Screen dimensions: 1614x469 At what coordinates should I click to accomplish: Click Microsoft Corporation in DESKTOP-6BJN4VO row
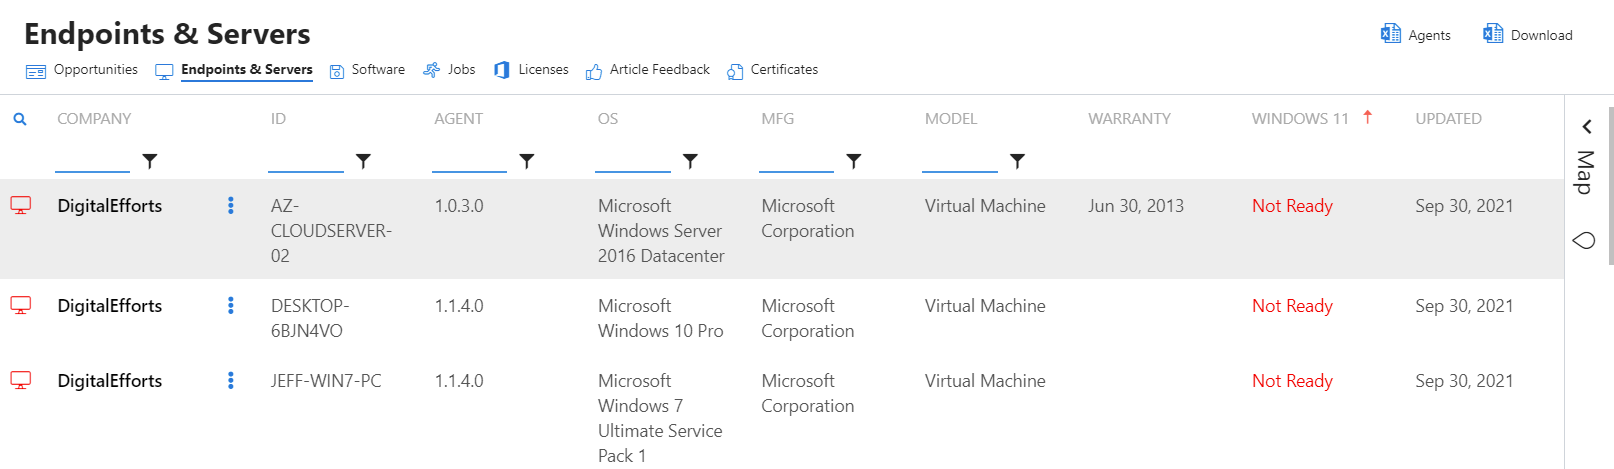808,318
